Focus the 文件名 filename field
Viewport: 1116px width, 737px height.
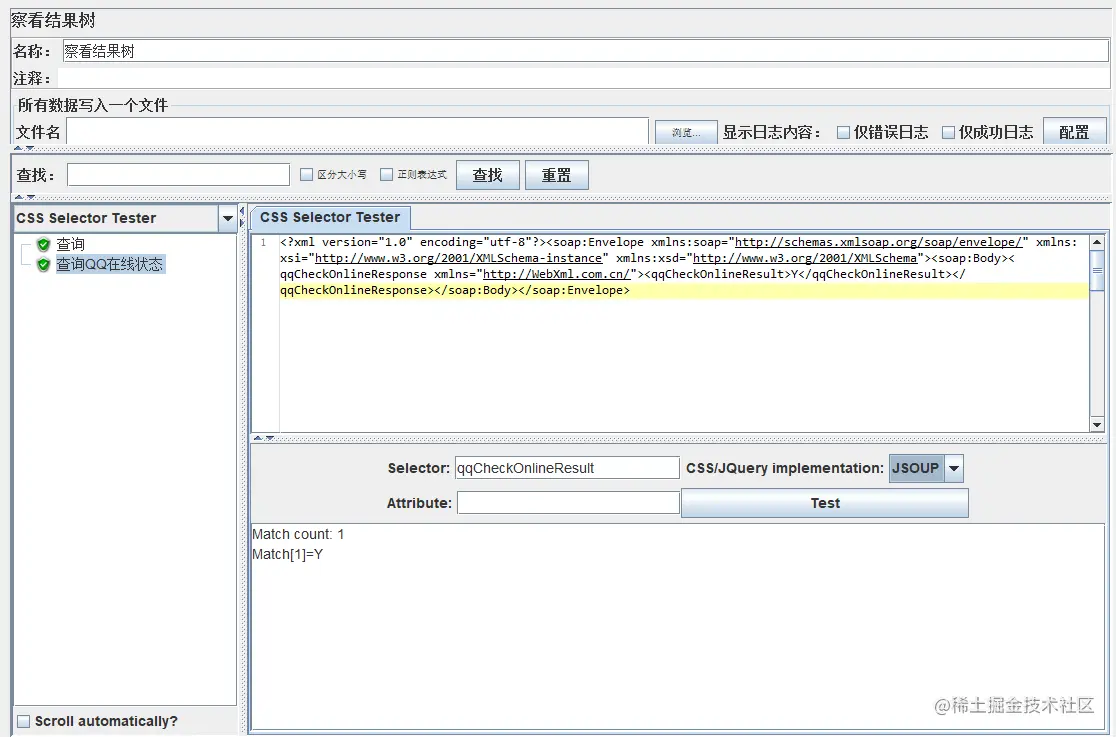pos(357,132)
